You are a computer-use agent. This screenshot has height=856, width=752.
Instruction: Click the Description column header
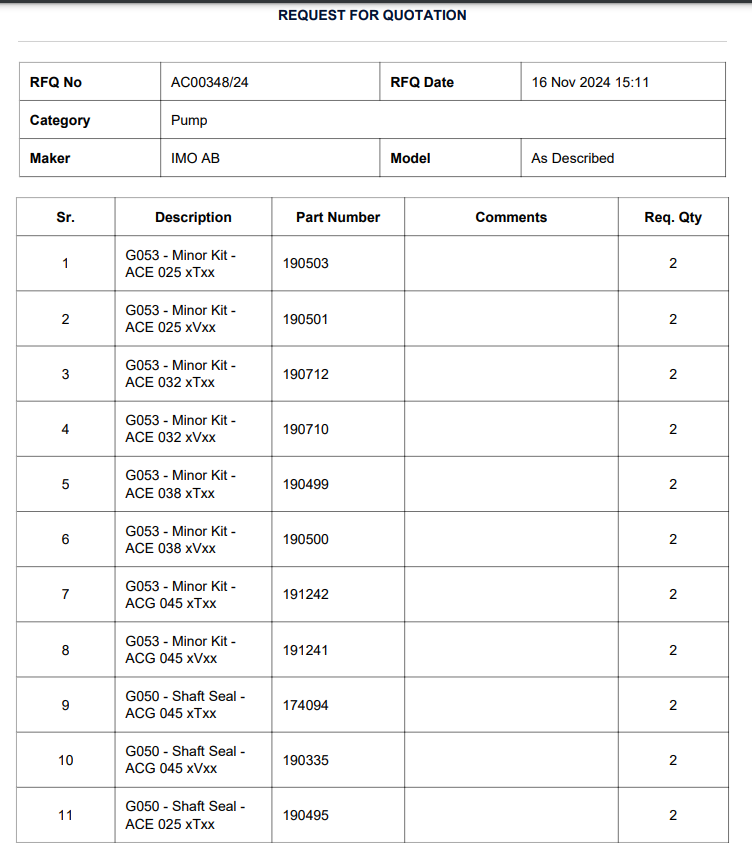[193, 217]
